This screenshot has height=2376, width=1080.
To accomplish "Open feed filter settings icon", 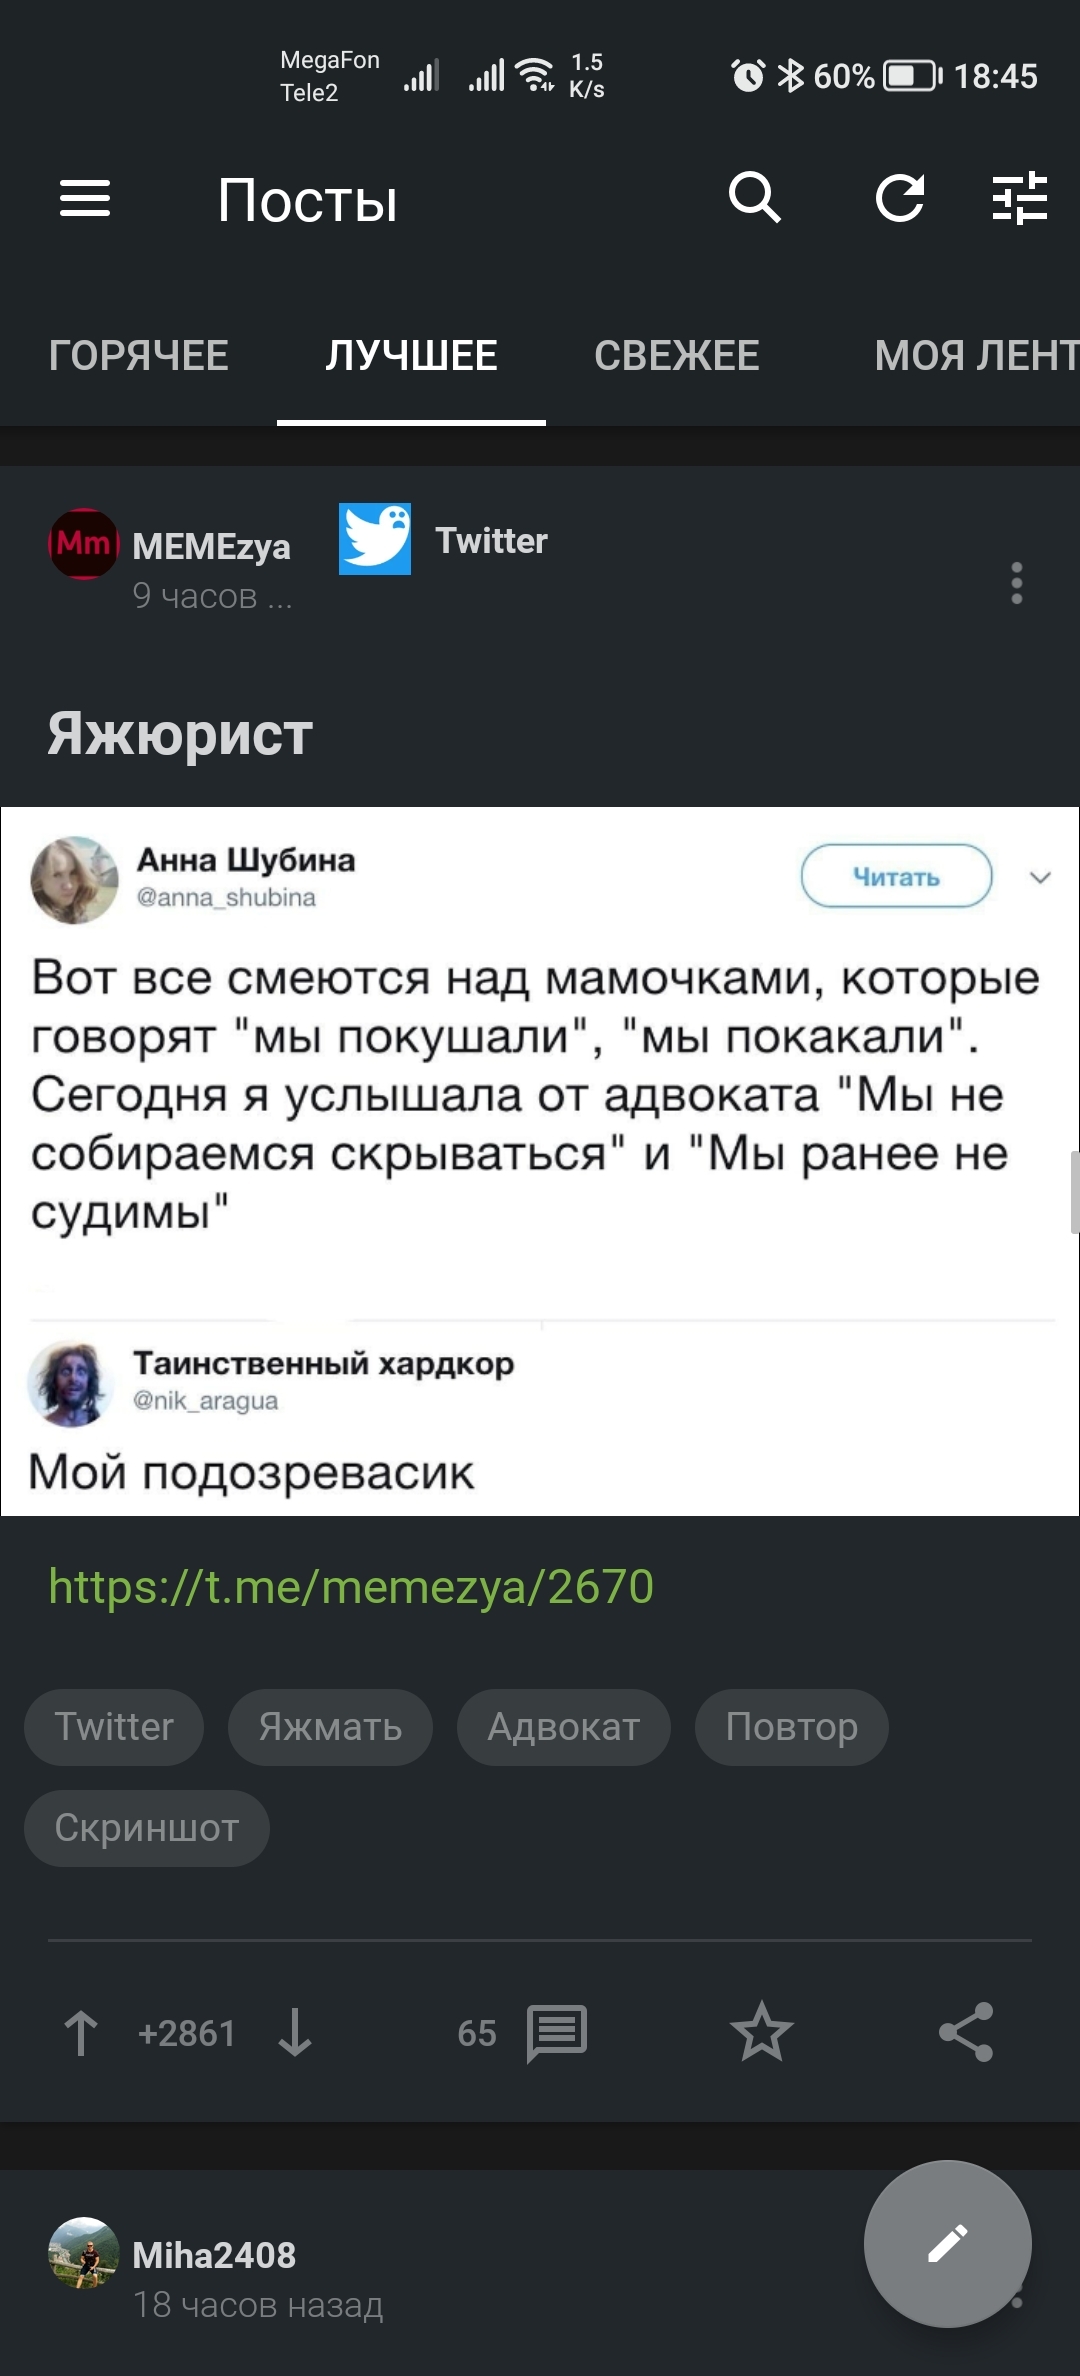I will tap(1019, 198).
